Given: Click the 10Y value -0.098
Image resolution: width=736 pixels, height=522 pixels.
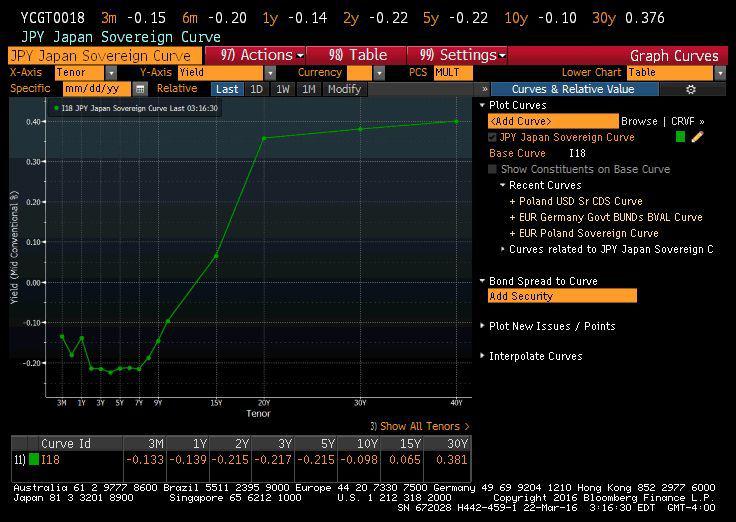Looking at the screenshot, I should (359, 460).
